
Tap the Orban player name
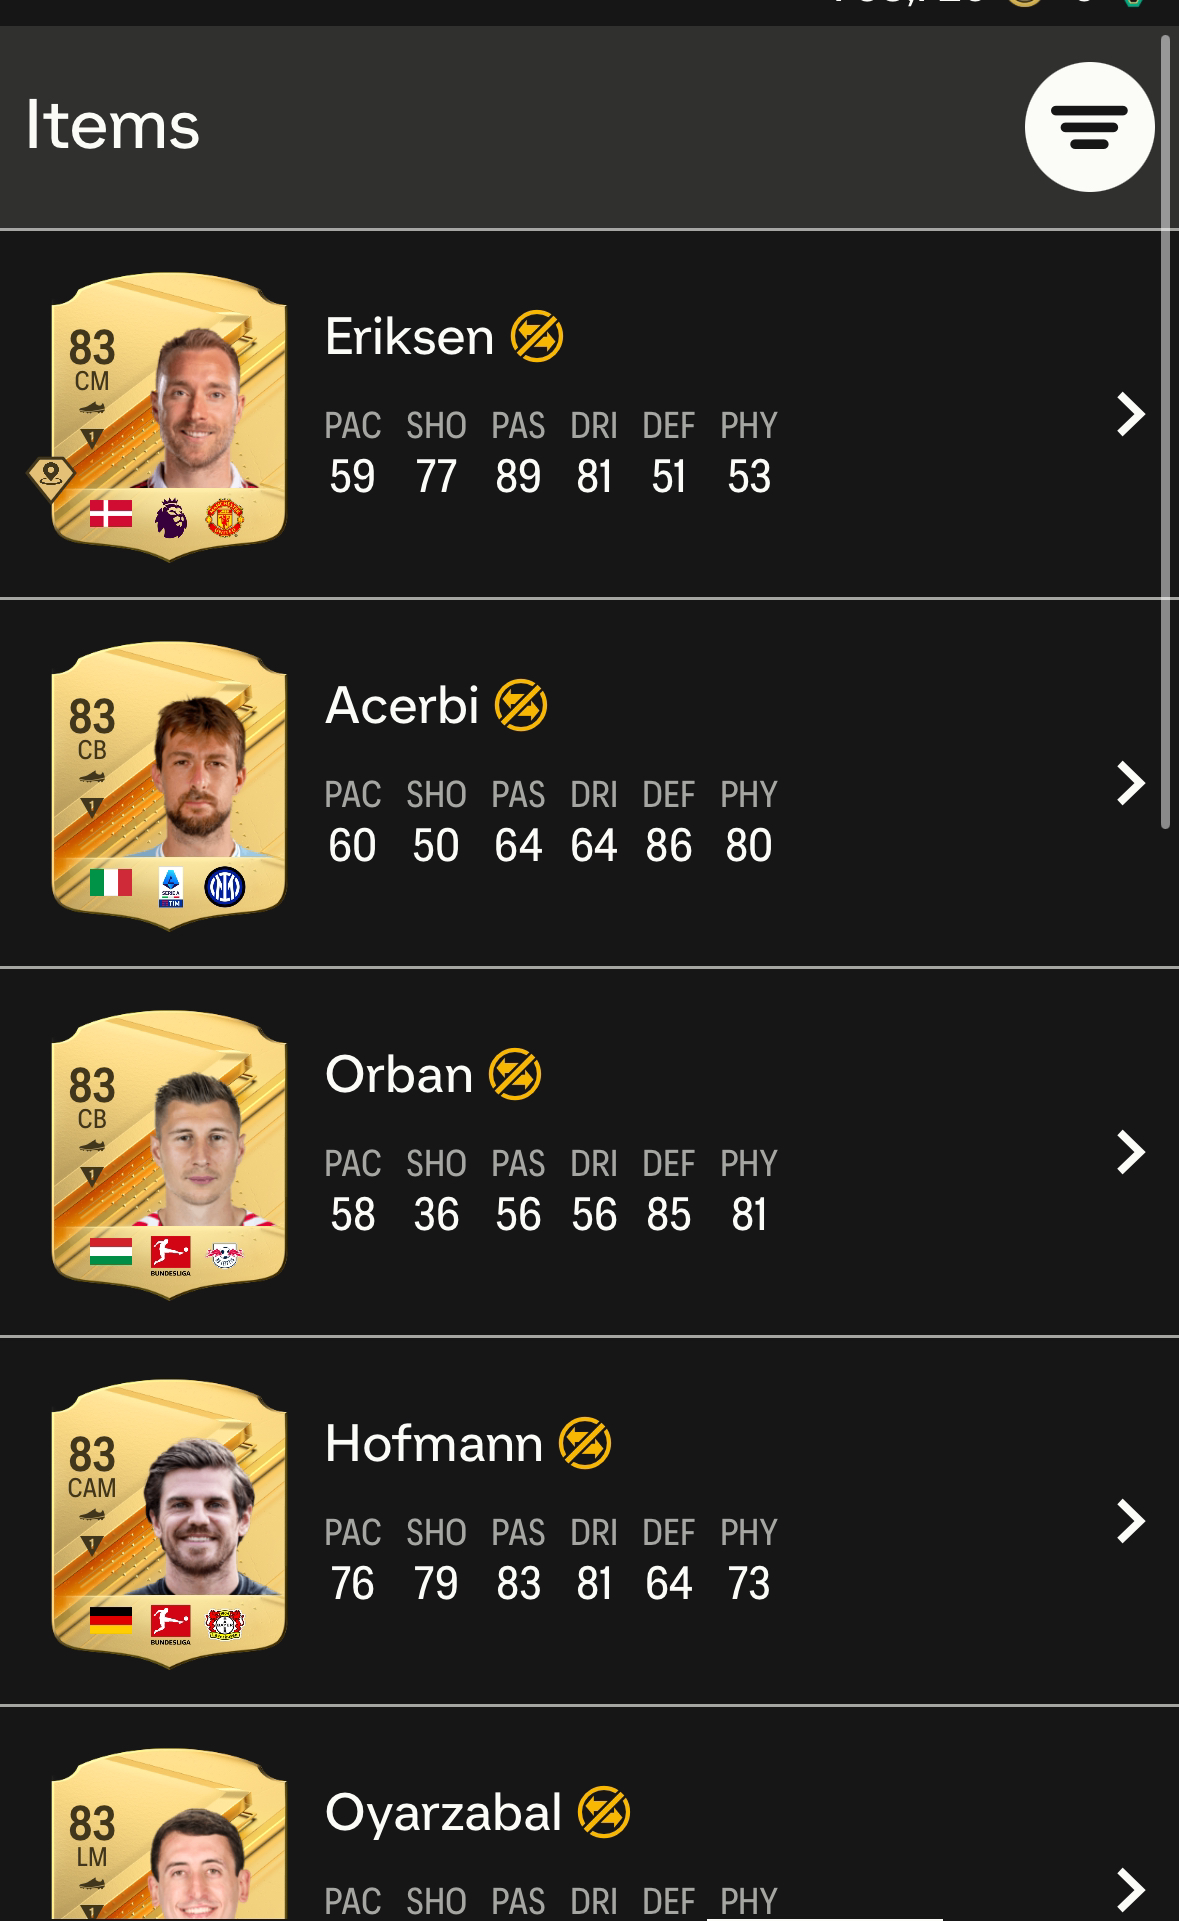pos(399,1074)
